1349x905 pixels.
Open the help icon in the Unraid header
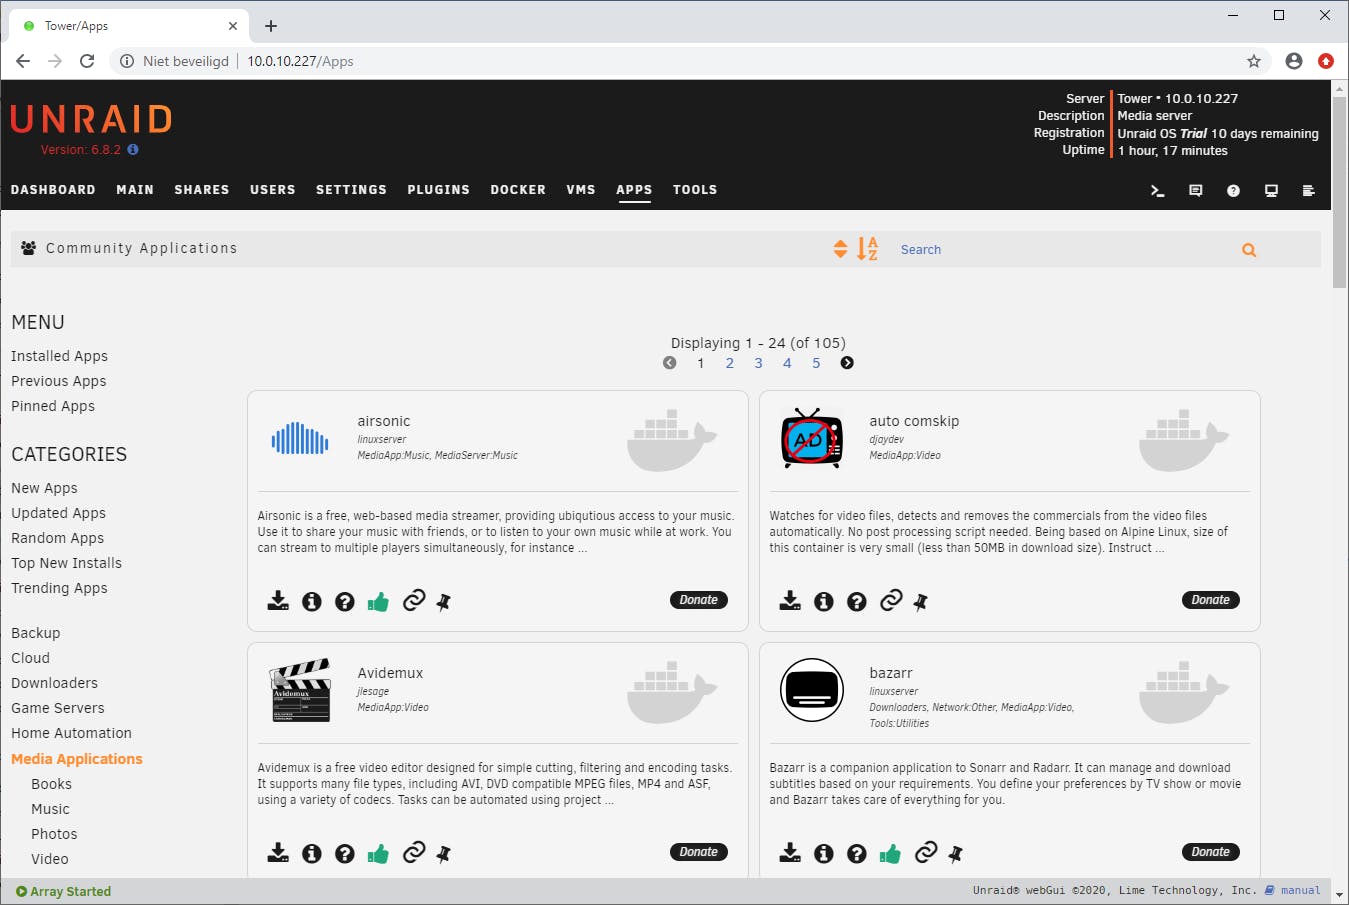point(1234,190)
